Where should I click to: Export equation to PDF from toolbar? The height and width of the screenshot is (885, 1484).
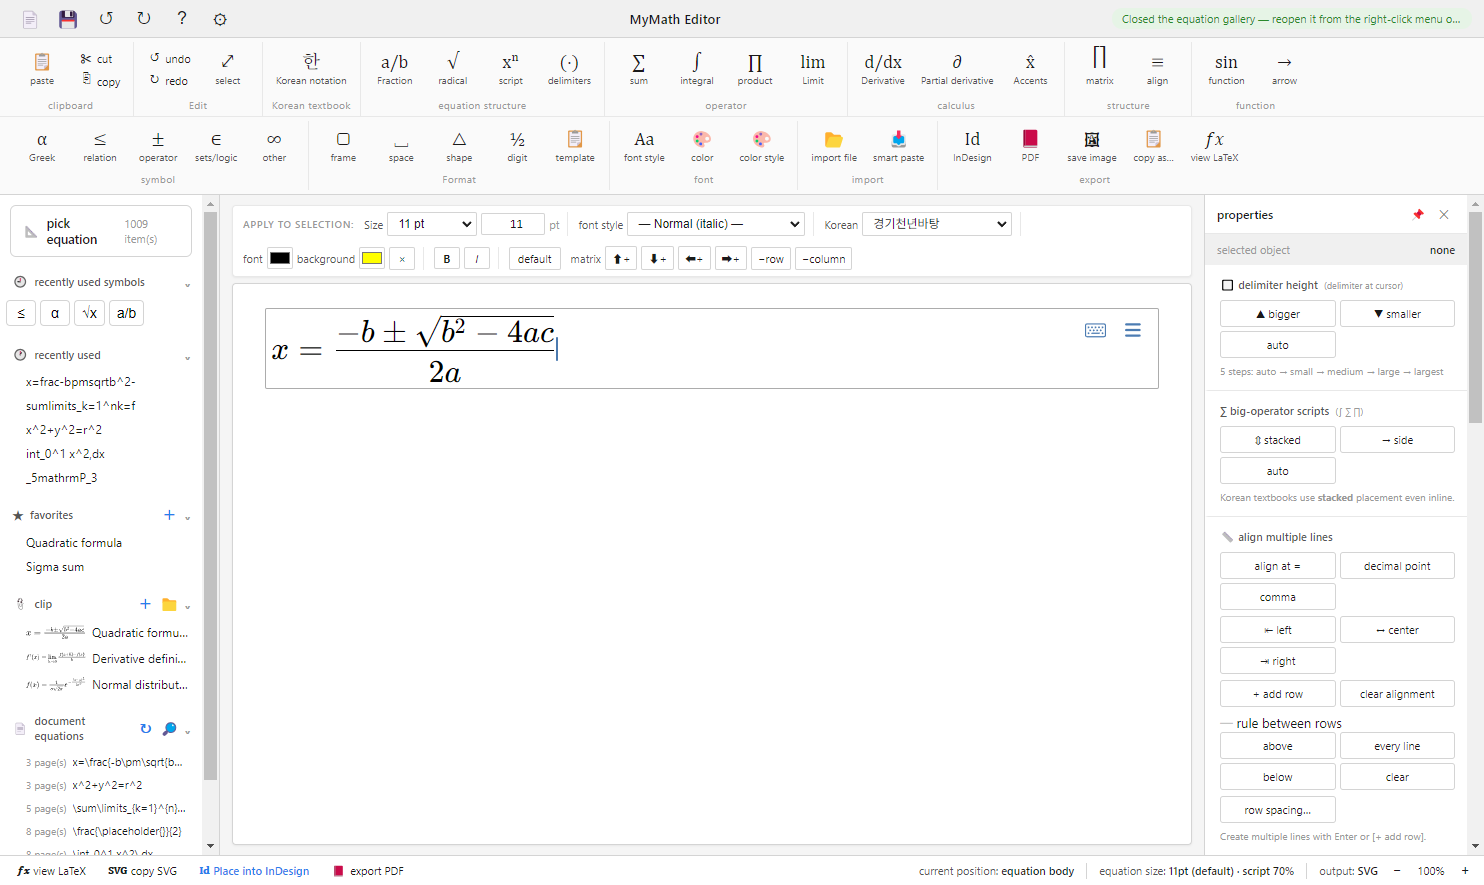1030,146
